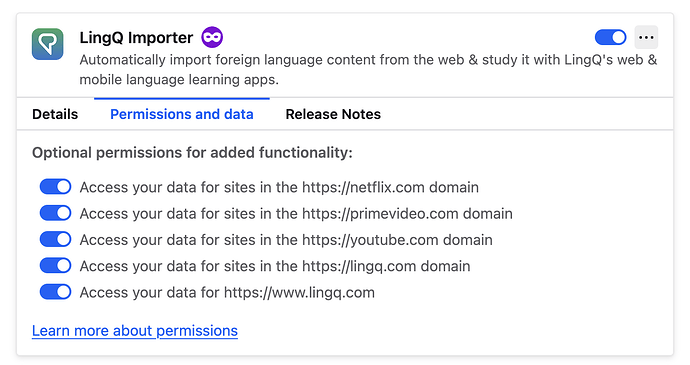Click the LingQ Importer title text
The width and height of the screenshot is (690, 365).
click(136, 37)
